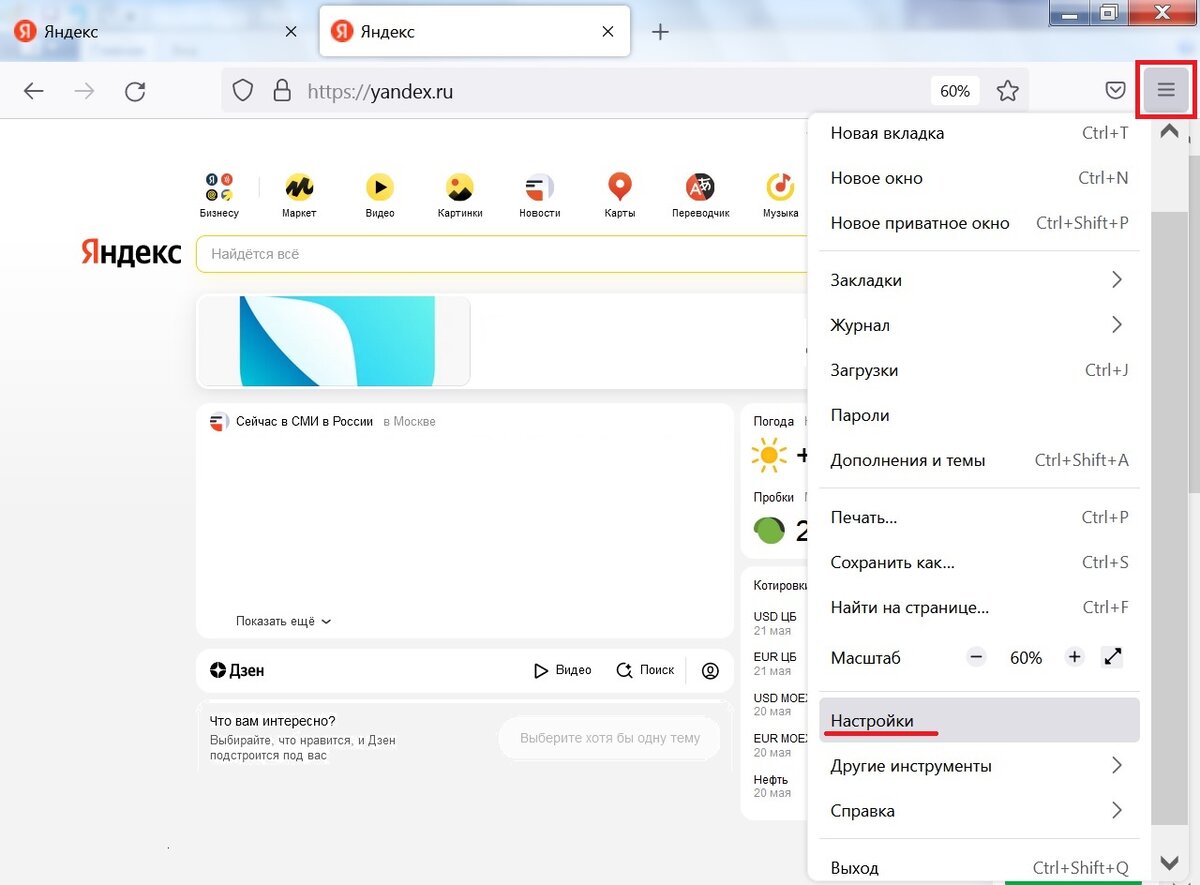Select Новое окно menu item
This screenshot has height=885, width=1200.
click(x=979, y=178)
